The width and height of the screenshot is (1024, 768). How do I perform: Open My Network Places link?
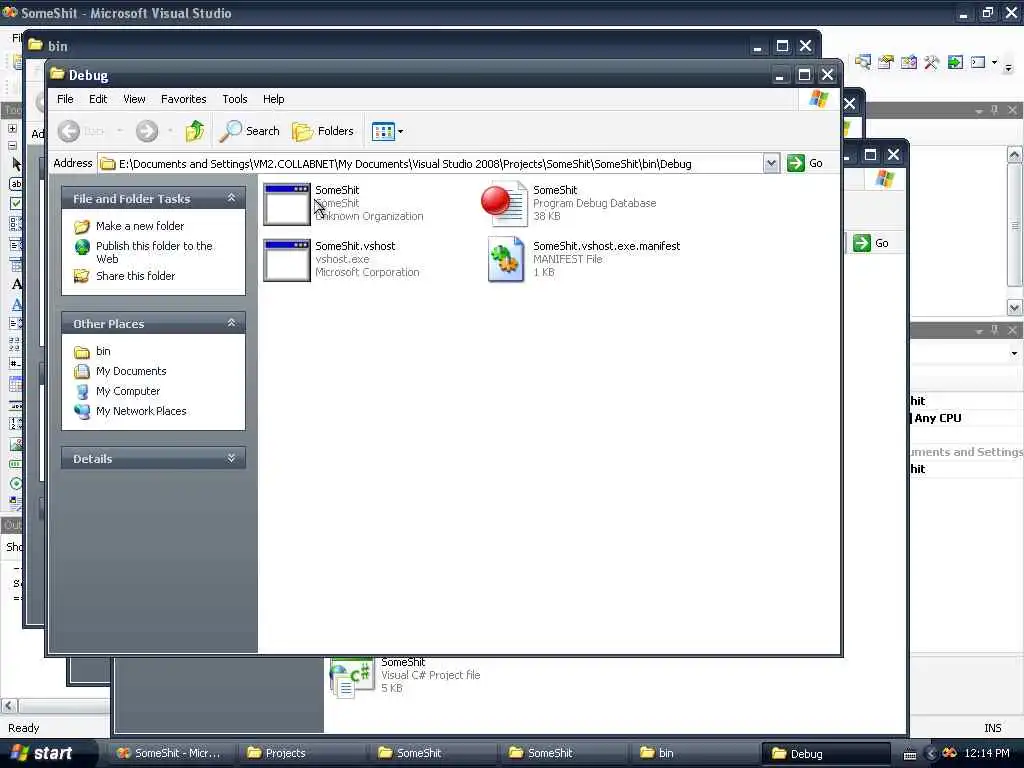[141, 411]
